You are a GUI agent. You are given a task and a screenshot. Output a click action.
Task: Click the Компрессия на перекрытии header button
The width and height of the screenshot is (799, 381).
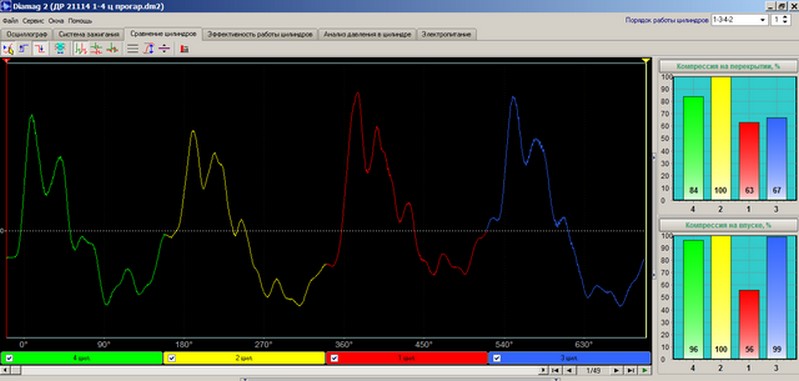(x=728, y=66)
